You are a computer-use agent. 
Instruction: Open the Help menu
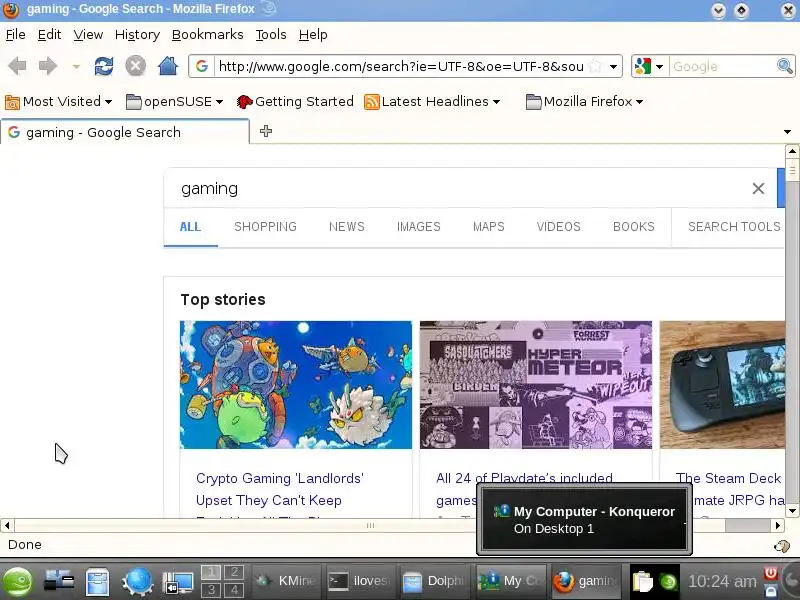[x=313, y=35]
